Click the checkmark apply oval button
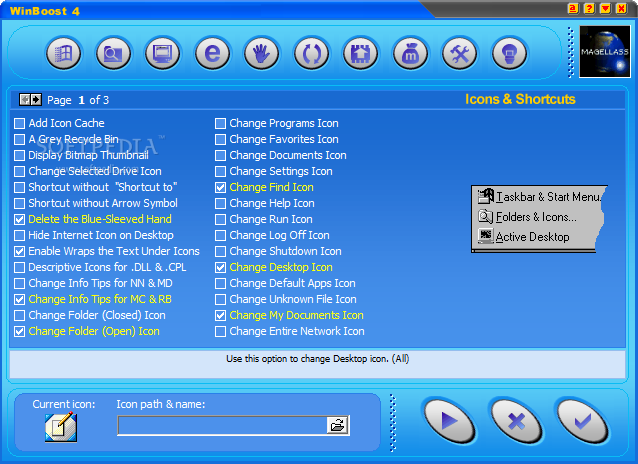This screenshot has height=464, width=638. point(583,421)
